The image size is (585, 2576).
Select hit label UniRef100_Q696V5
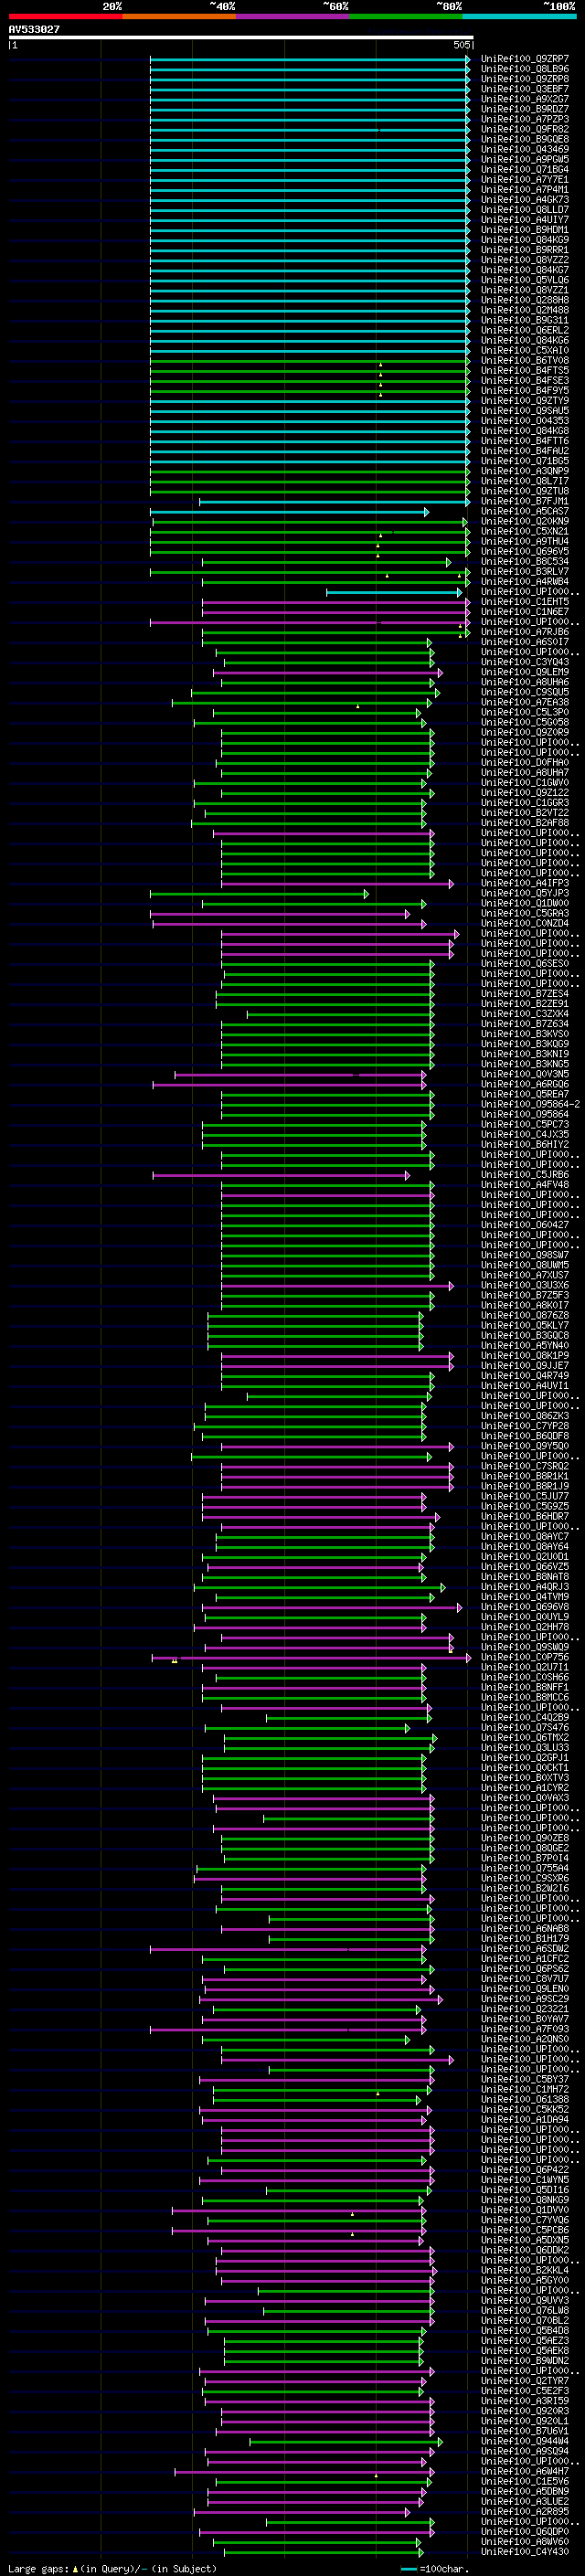(525, 552)
